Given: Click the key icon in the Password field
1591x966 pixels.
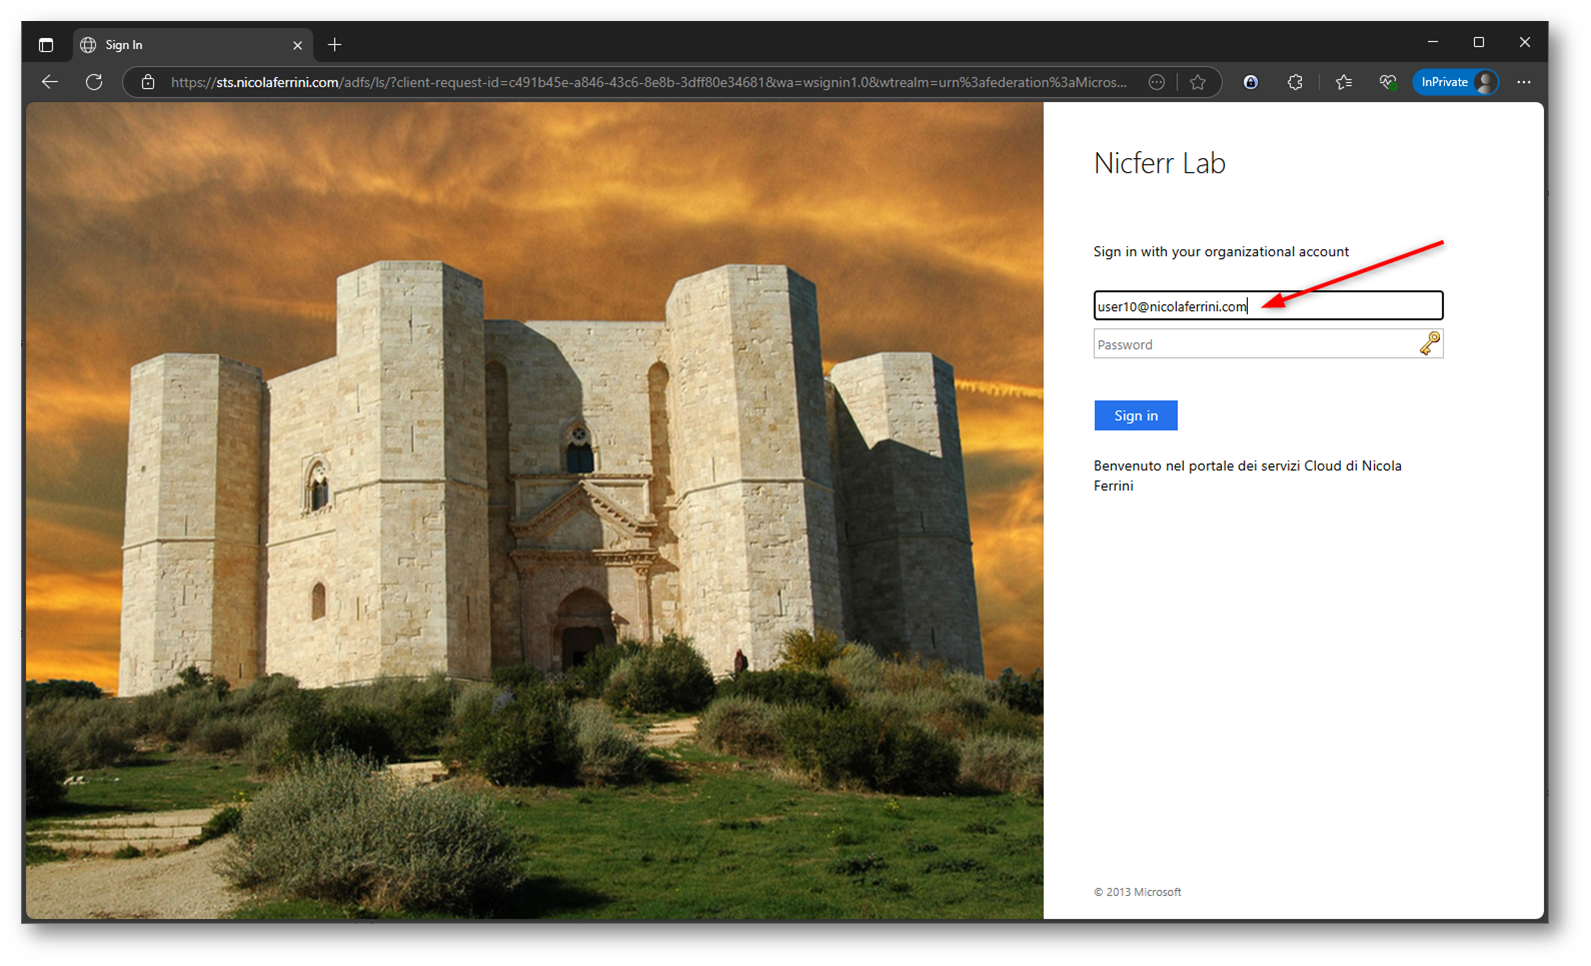Looking at the screenshot, I should pos(1430,344).
